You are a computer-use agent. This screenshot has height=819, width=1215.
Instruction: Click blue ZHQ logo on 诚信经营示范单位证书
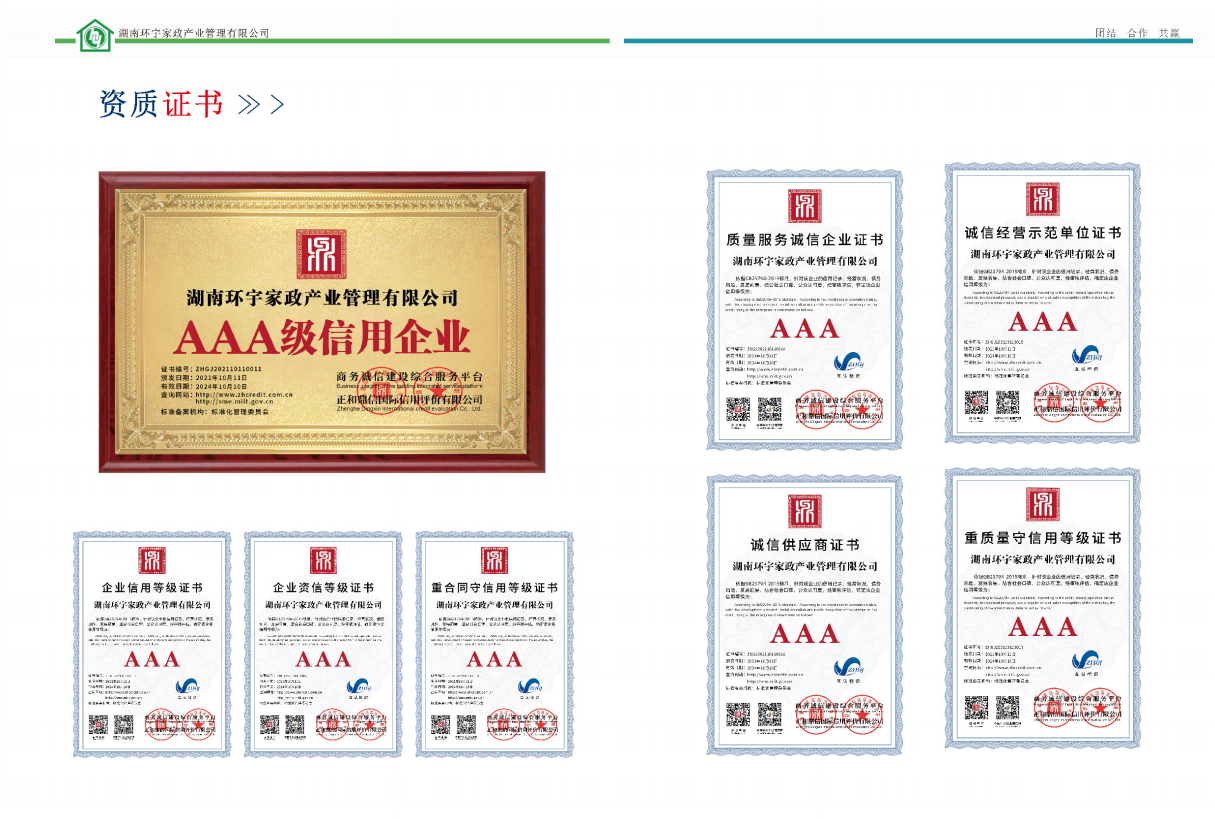[x=1087, y=354]
